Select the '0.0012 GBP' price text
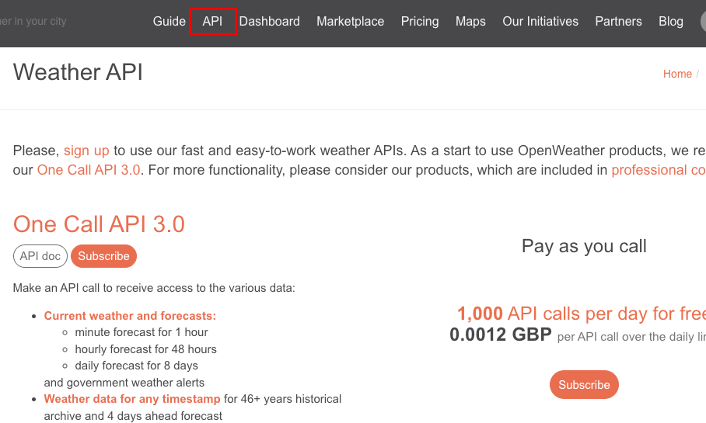Screen dimensions: 706x423 tap(500, 335)
